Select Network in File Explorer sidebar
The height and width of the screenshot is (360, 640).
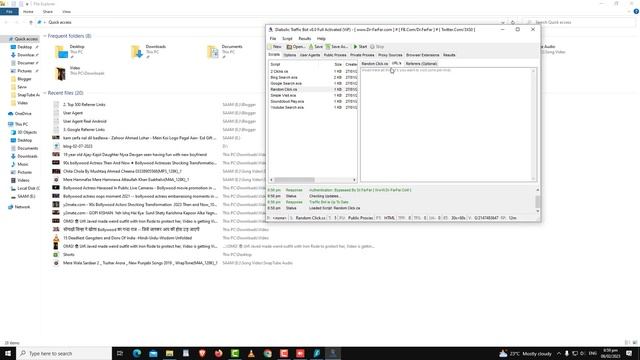(19, 207)
